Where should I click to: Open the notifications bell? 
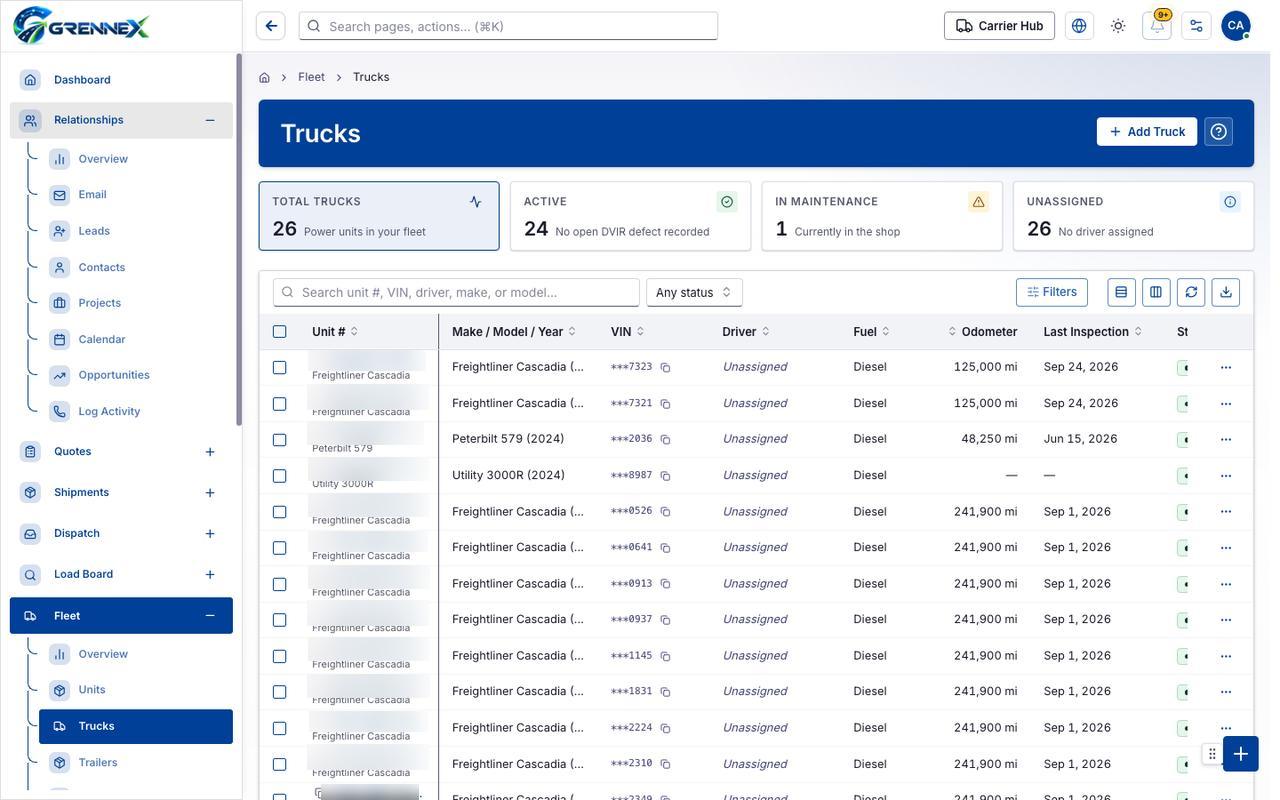tap(1157, 26)
